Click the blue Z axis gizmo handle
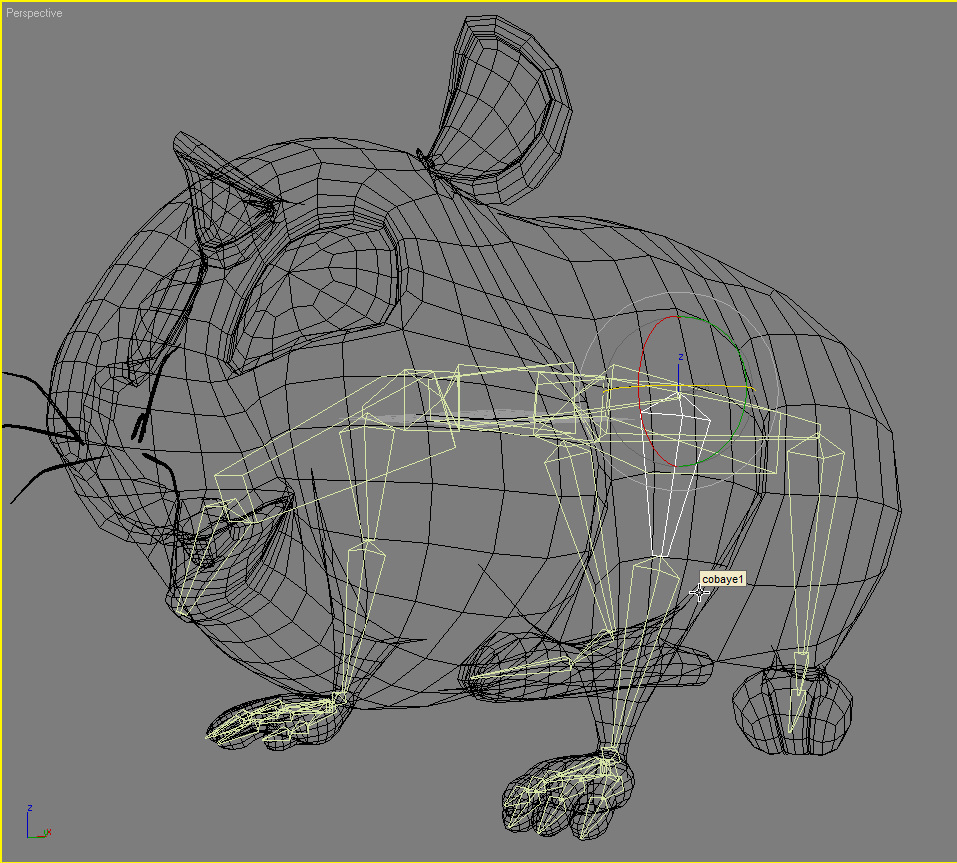This screenshot has height=863, width=957. 679,373
